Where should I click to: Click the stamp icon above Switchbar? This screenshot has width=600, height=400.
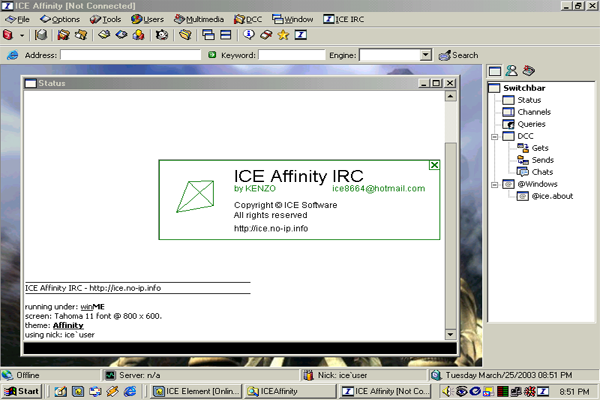pos(529,70)
